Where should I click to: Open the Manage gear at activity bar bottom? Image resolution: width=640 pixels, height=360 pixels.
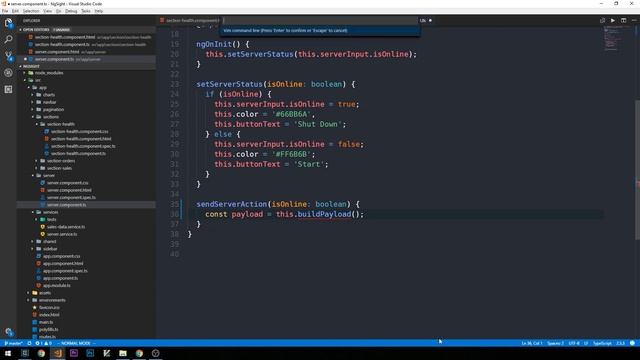tap(9, 331)
